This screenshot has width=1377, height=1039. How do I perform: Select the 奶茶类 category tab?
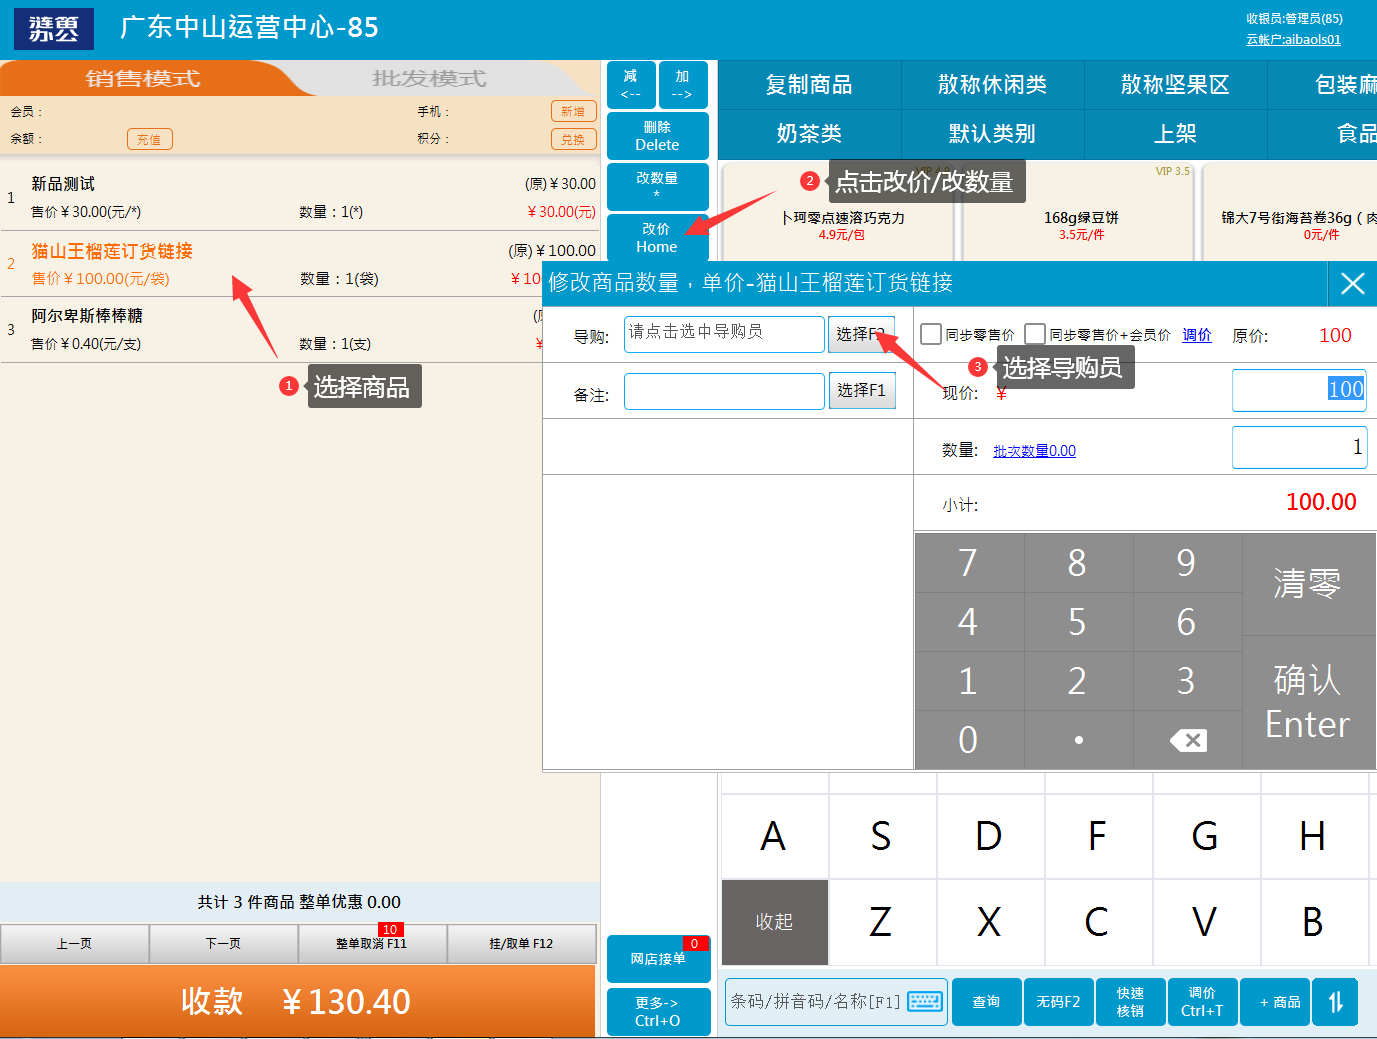click(809, 134)
